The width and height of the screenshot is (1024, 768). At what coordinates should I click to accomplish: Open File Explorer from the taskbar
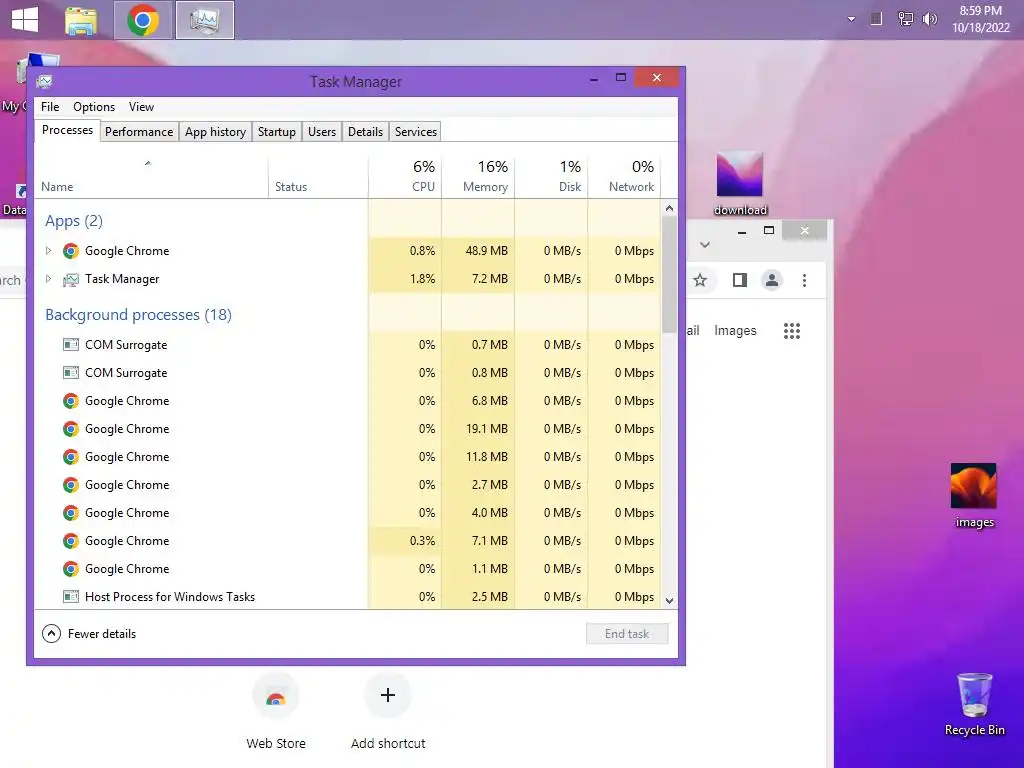(81, 20)
